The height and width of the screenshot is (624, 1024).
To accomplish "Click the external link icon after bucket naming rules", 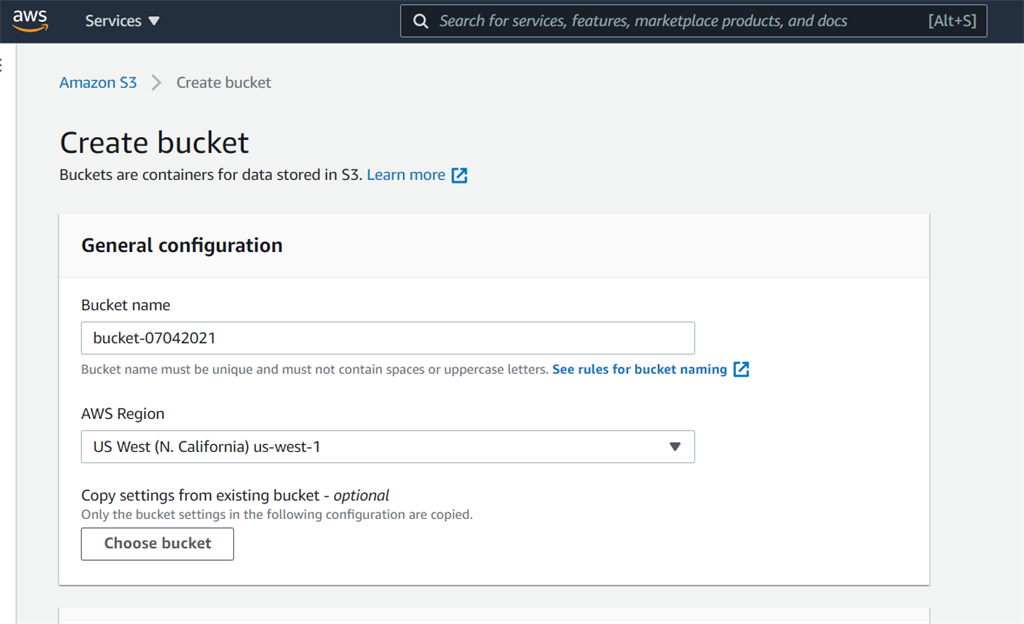I will [x=741, y=369].
